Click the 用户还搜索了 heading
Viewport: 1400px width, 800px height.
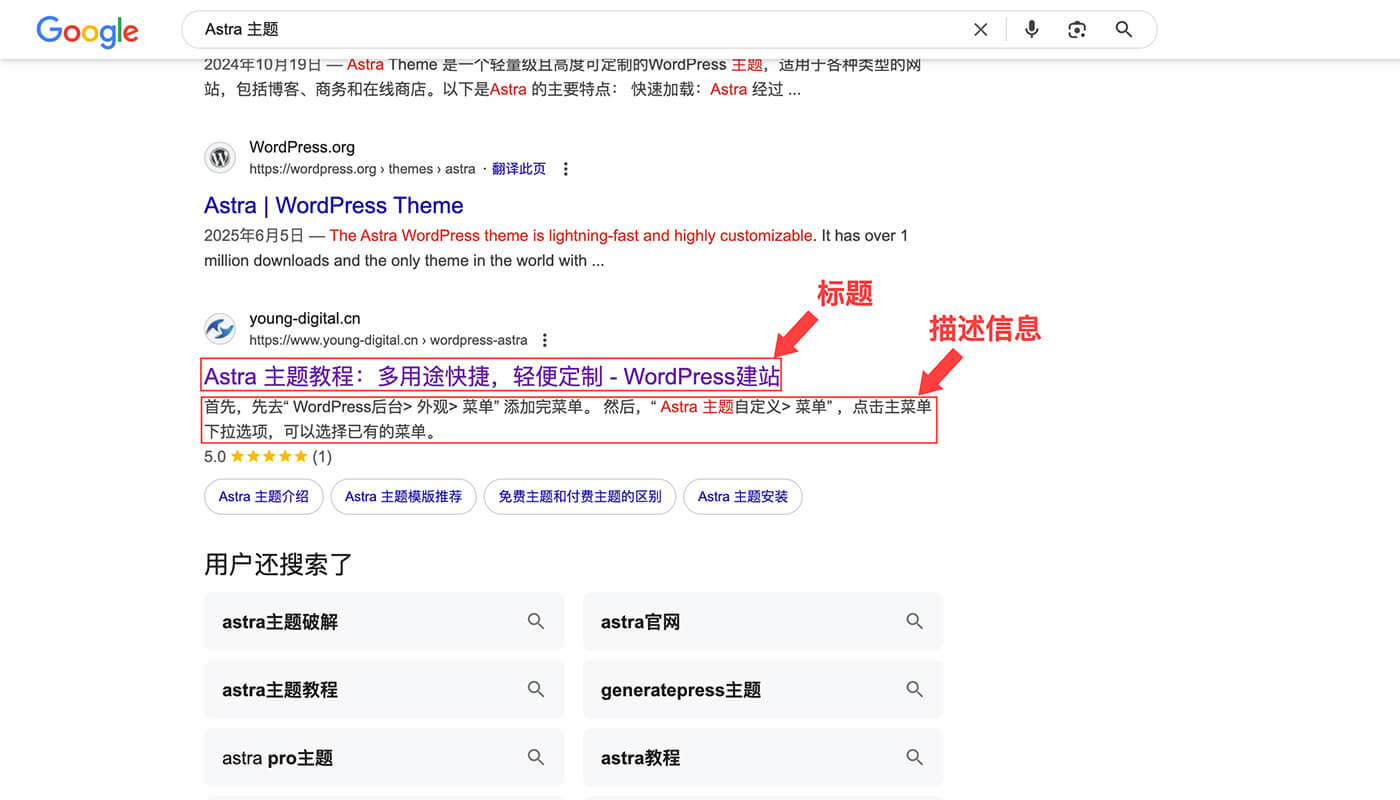(278, 564)
